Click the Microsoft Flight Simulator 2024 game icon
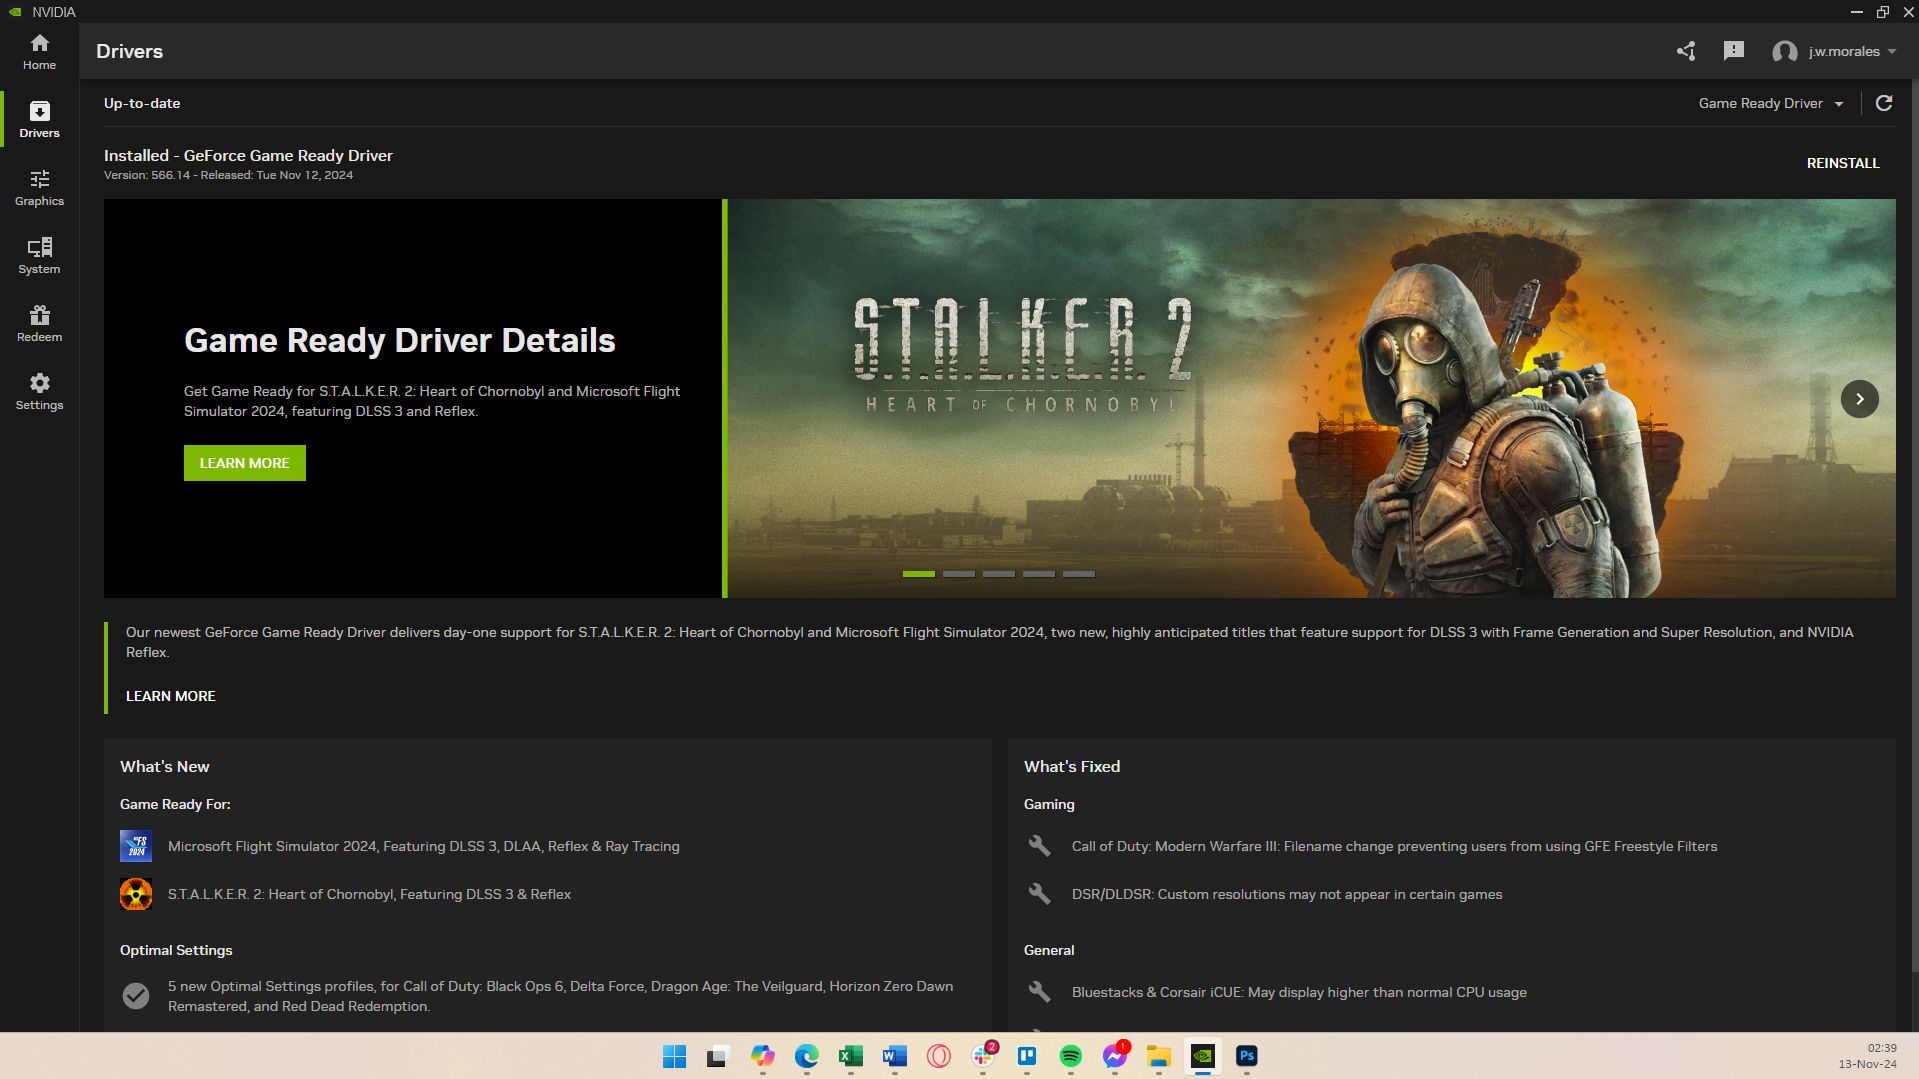1919x1079 pixels. (136, 846)
